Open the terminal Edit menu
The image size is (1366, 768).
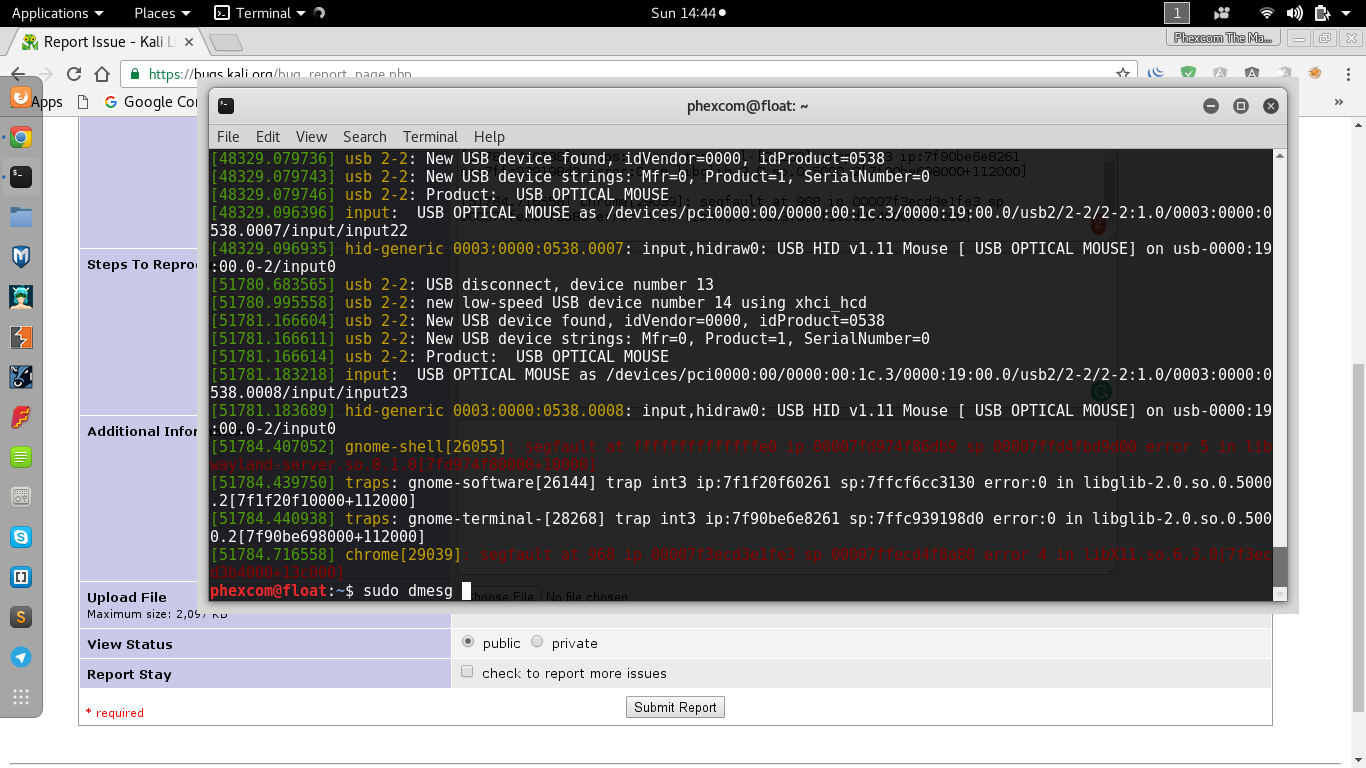(x=267, y=137)
